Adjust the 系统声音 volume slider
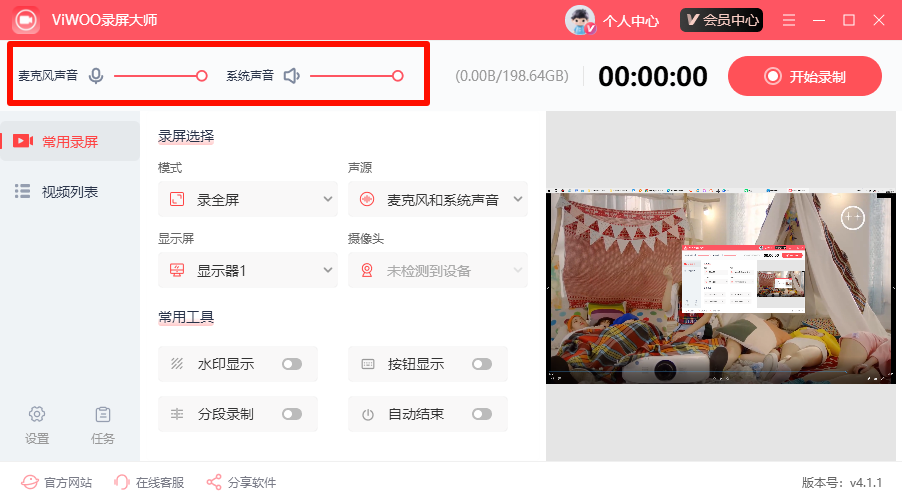902x502 pixels. click(357, 76)
